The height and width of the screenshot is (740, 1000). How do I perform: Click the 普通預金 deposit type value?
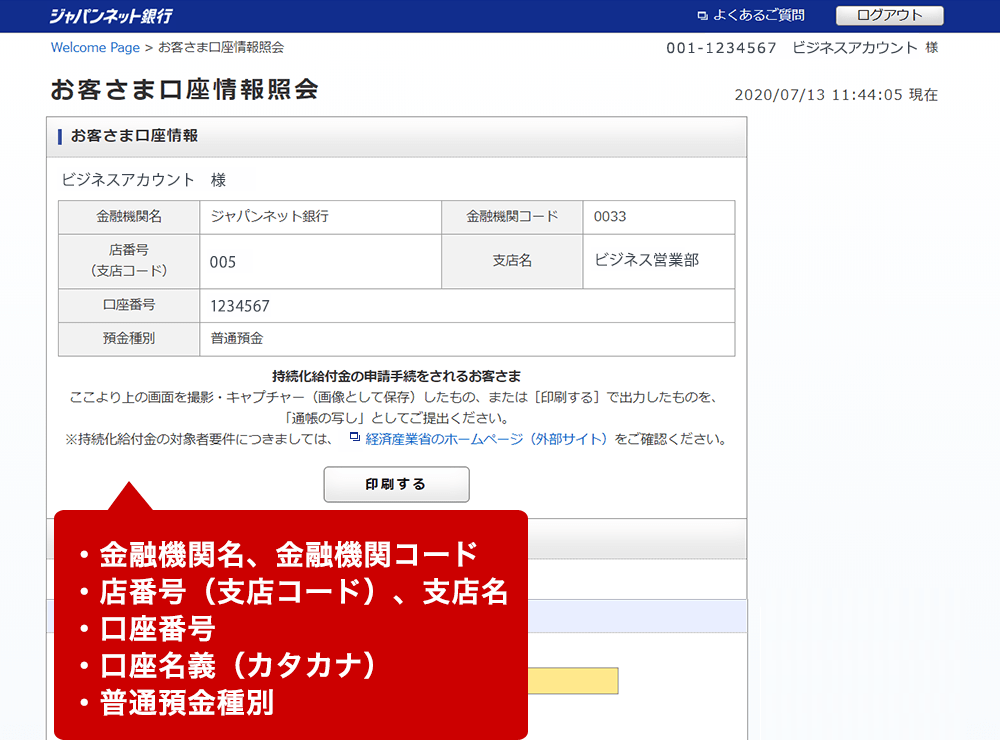point(237,339)
